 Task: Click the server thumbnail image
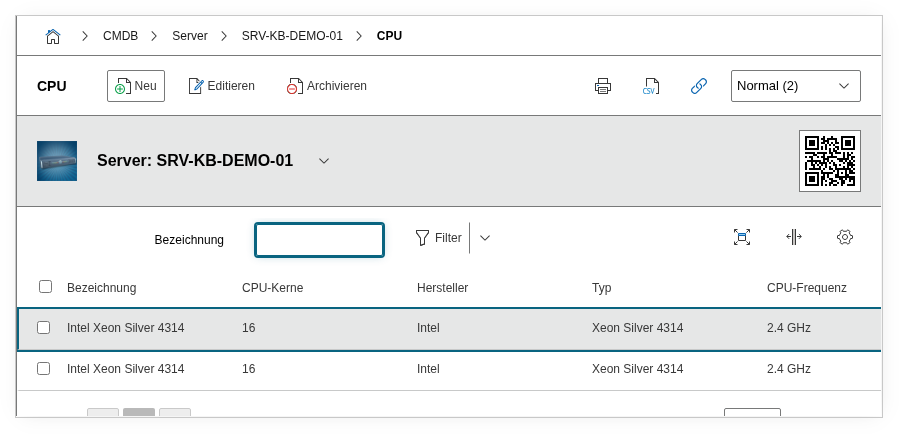[57, 161]
